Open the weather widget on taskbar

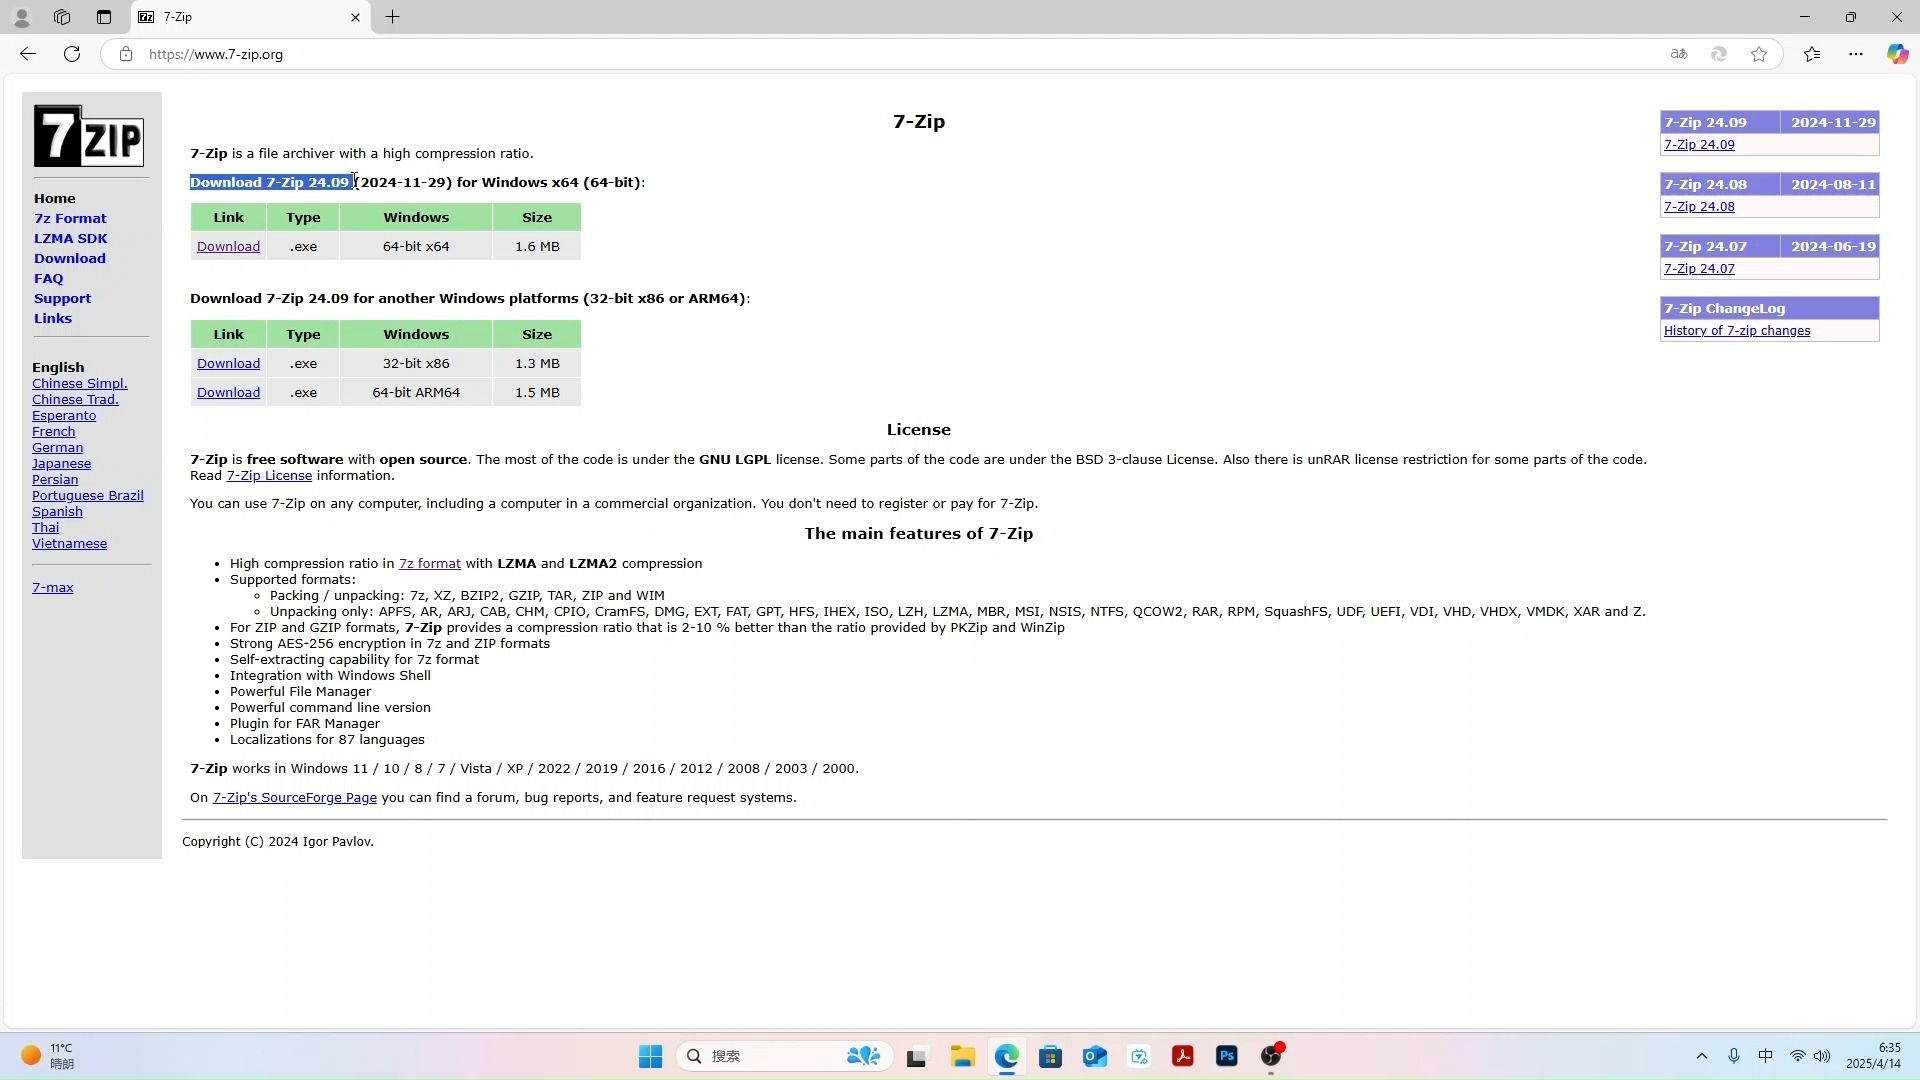click(48, 1056)
